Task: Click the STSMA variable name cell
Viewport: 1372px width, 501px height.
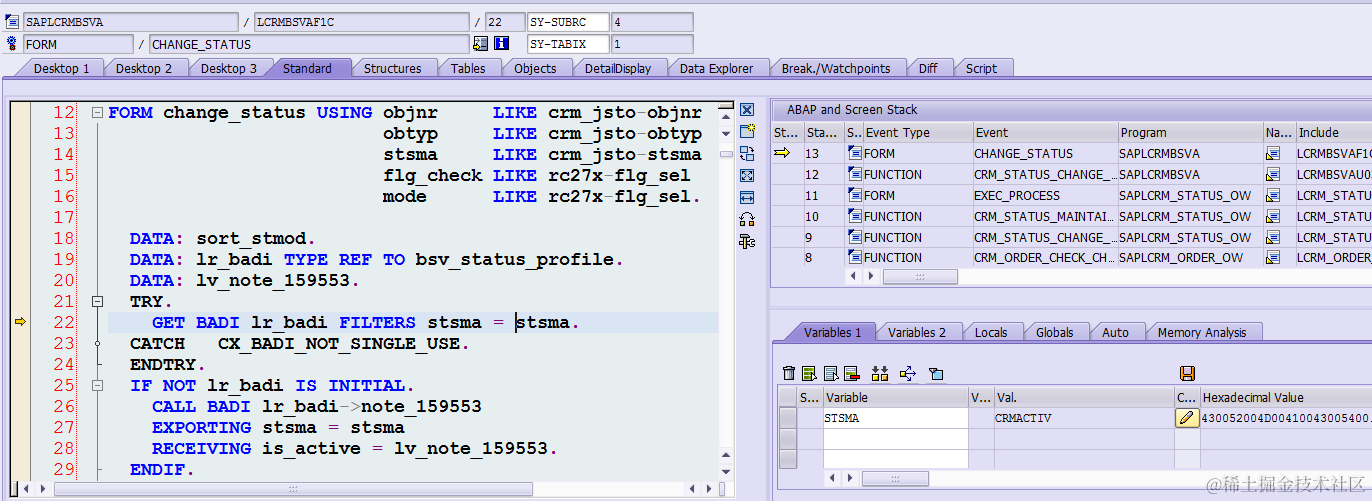Action: click(895, 418)
